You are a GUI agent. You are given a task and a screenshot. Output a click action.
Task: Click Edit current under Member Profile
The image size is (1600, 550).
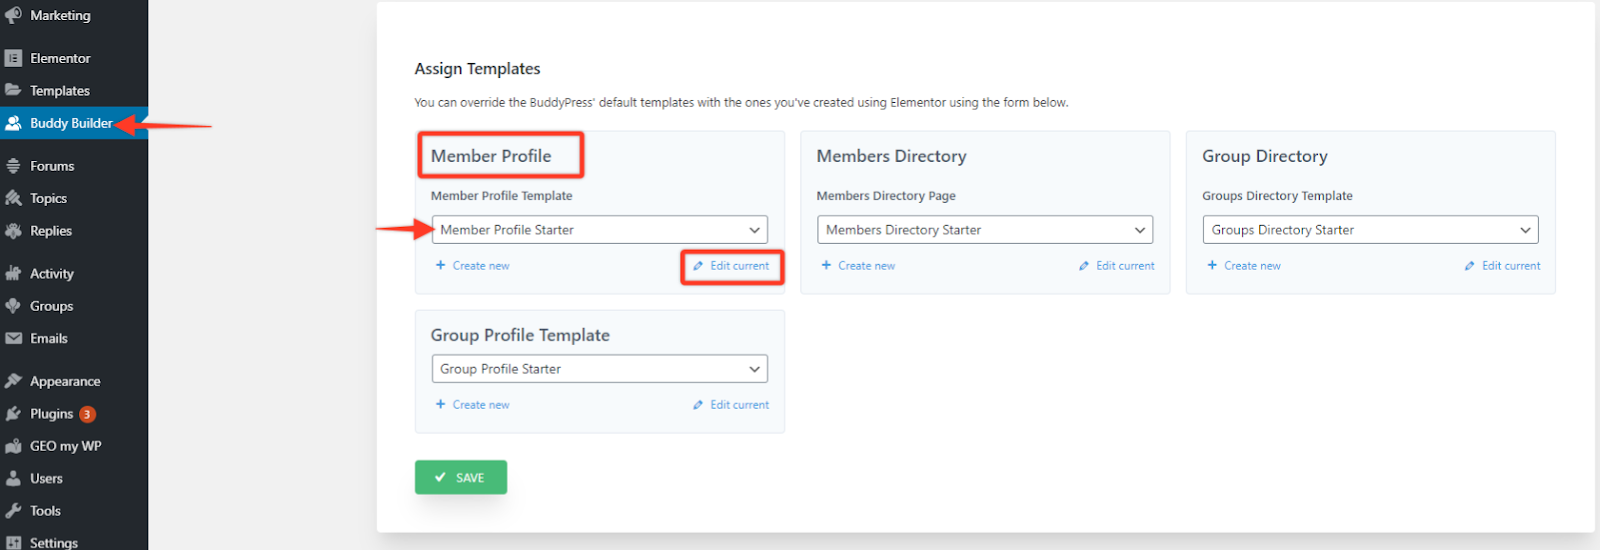(732, 266)
